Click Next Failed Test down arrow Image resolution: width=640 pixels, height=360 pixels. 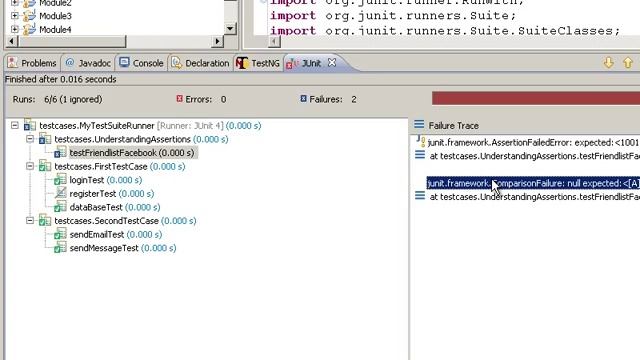(609, 63)
